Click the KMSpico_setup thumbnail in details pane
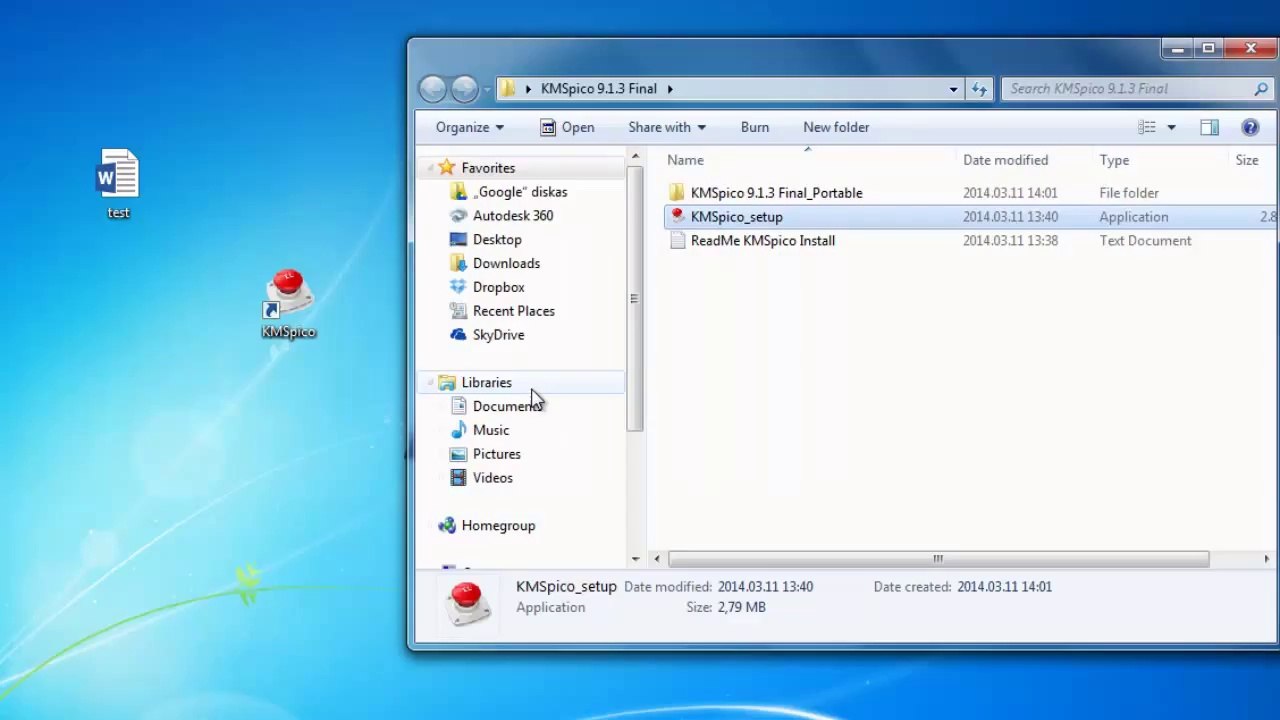The width and height of the screenshot is (1280, 720). [467, 603]
